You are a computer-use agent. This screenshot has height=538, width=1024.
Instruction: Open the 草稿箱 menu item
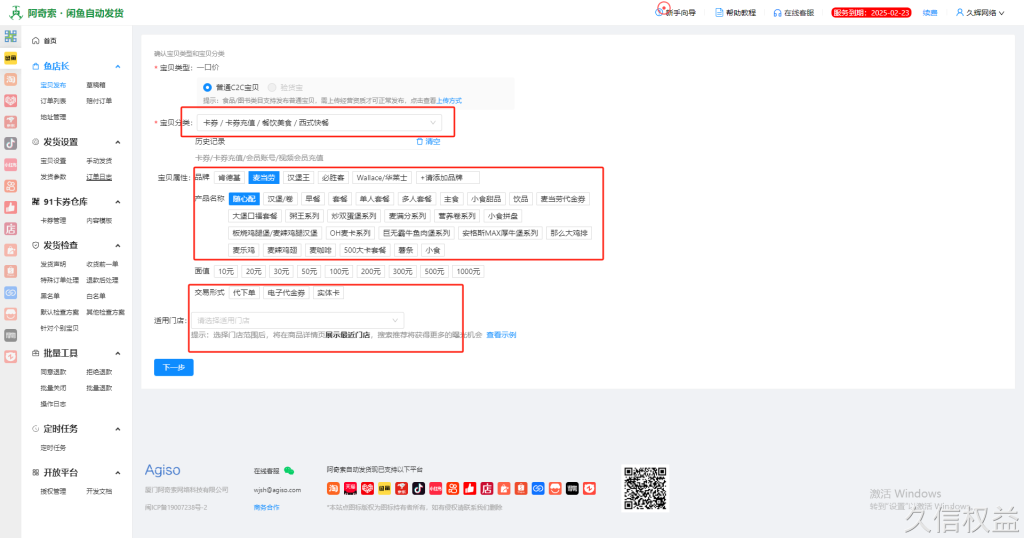[x=96, y=85]
